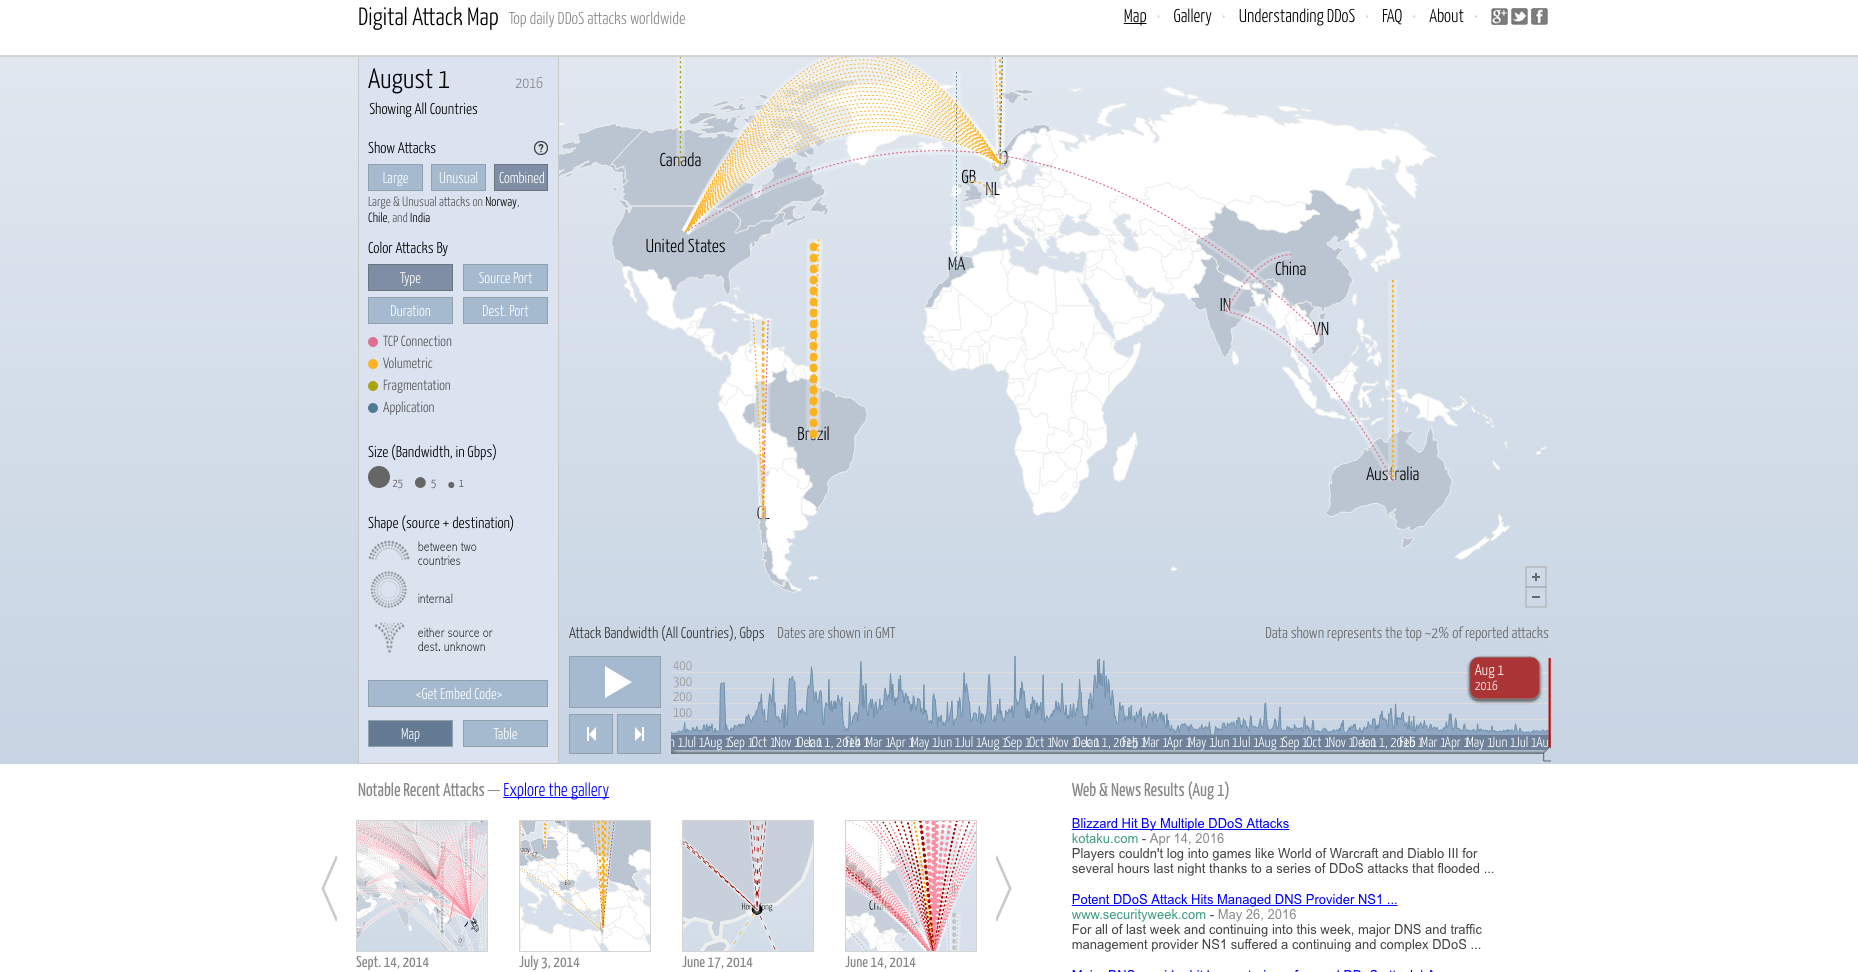Screen dimensions: 1858x972
Task: Enable the Large attacks filter
Action: coord(394,177)
